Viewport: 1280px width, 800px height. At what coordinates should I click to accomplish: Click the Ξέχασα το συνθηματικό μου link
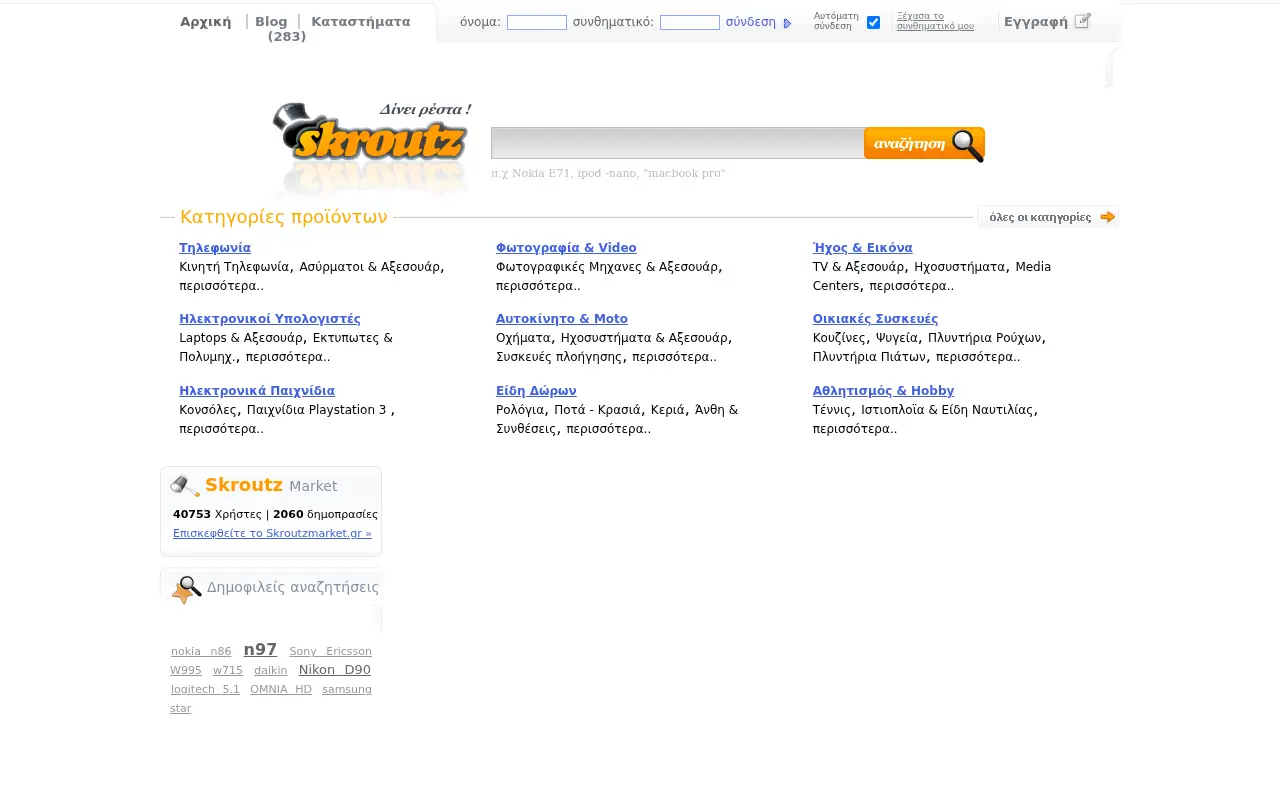coord(935,21)
